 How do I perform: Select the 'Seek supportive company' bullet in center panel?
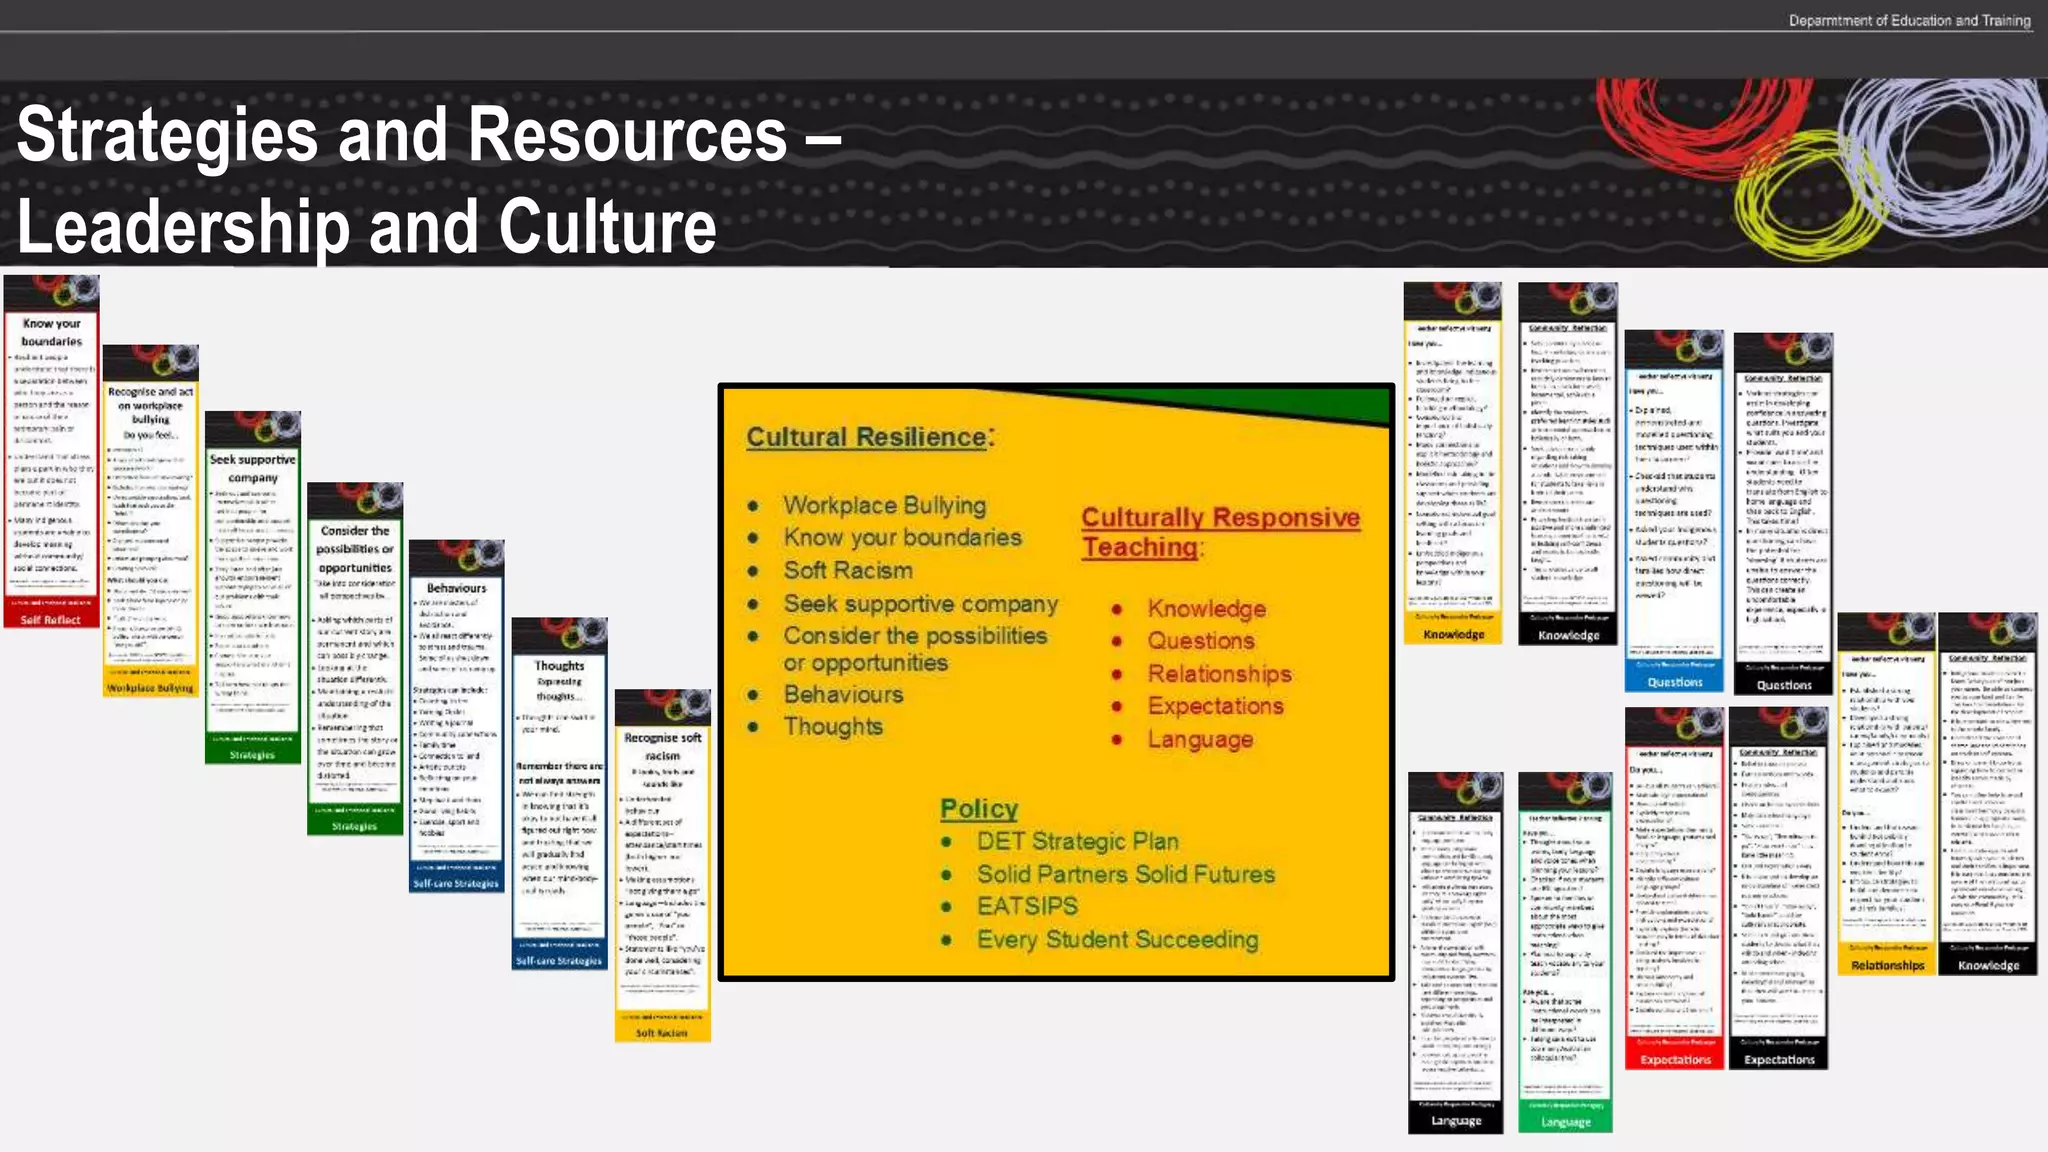[x=920, y=604]
